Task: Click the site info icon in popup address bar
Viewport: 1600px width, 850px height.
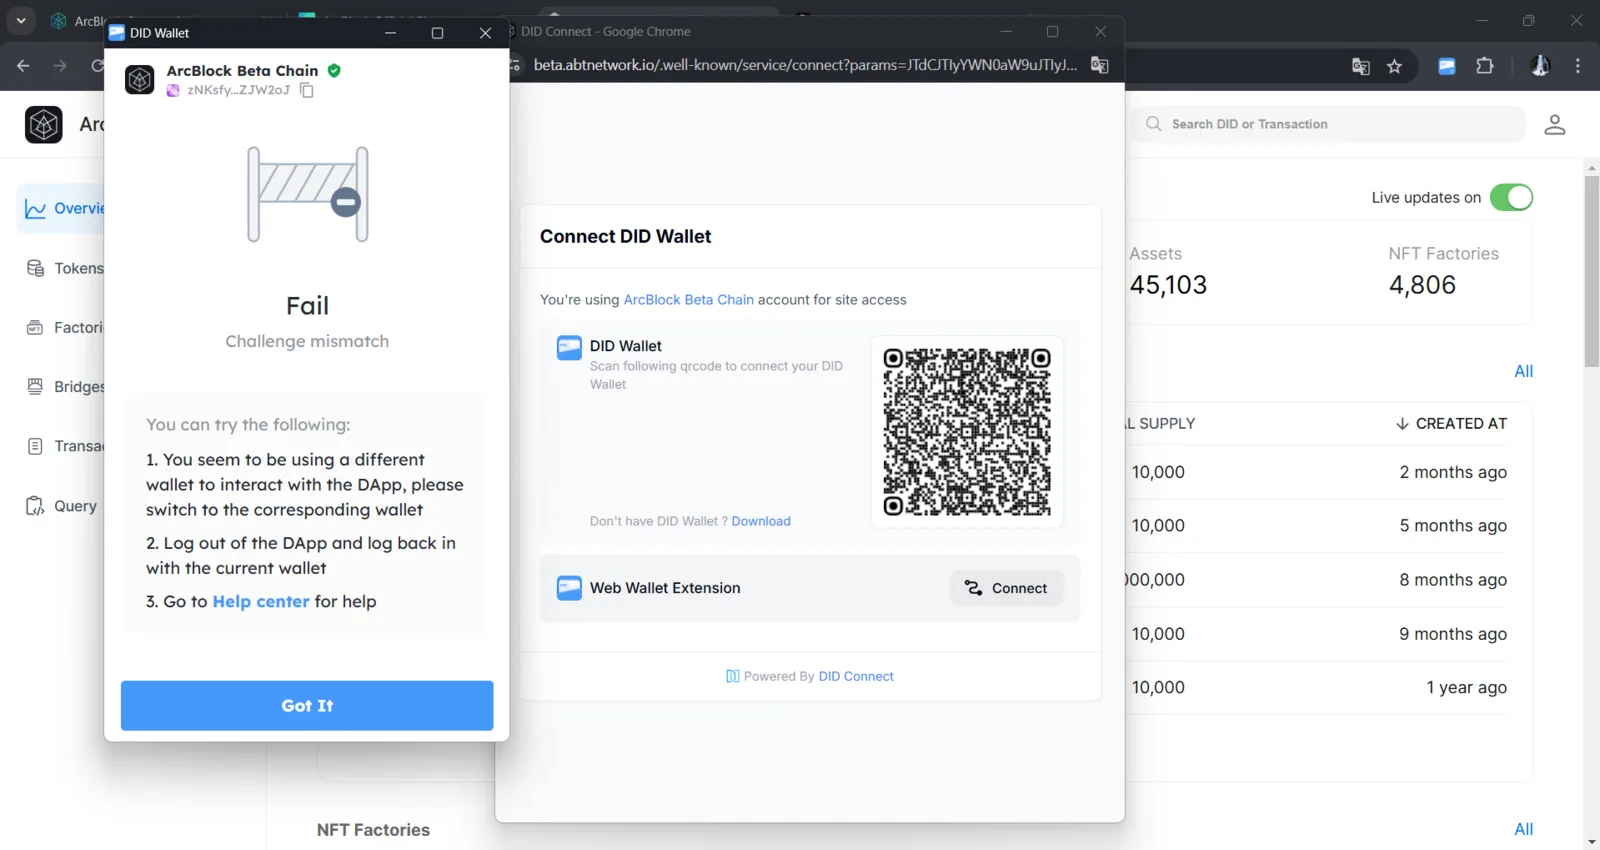Action: [x=515, y=65]
